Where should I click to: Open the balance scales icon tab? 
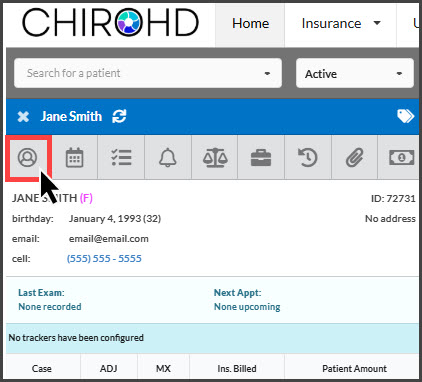pos(215,157)
